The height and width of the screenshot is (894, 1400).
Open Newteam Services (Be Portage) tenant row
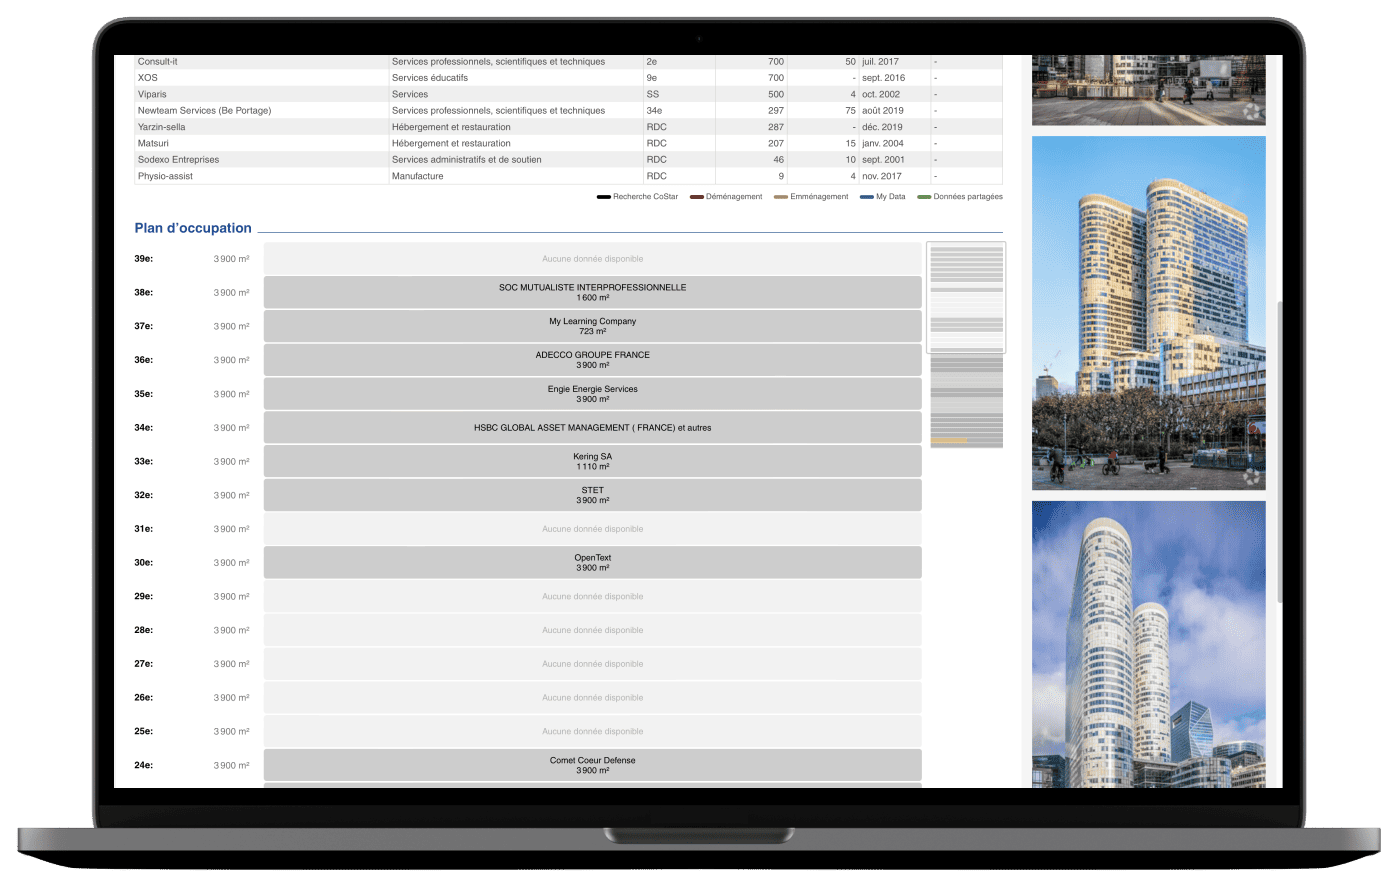(x=205, y=111)
